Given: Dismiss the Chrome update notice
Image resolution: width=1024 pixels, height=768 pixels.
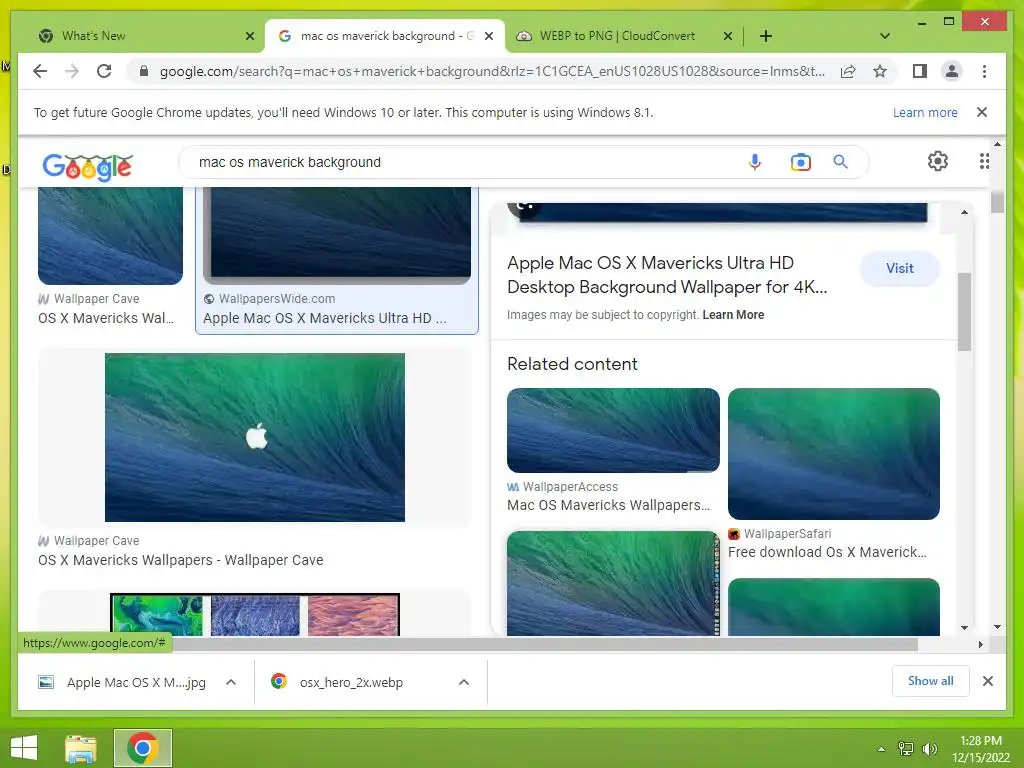Looking at the screenshot, I should (x=982, y=112).
